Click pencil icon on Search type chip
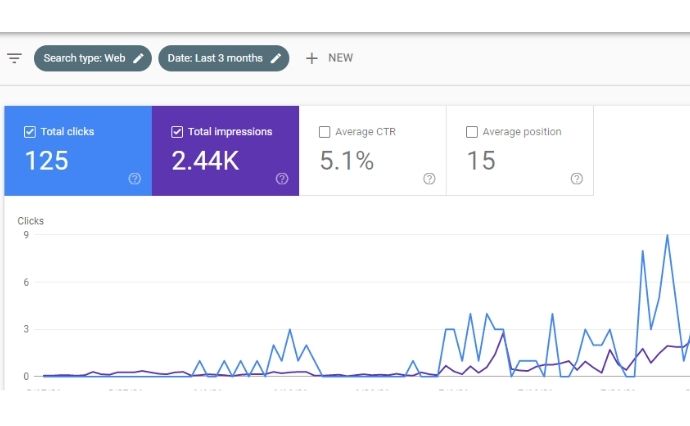The image size is (690, 426). click(x=139, y=58)
